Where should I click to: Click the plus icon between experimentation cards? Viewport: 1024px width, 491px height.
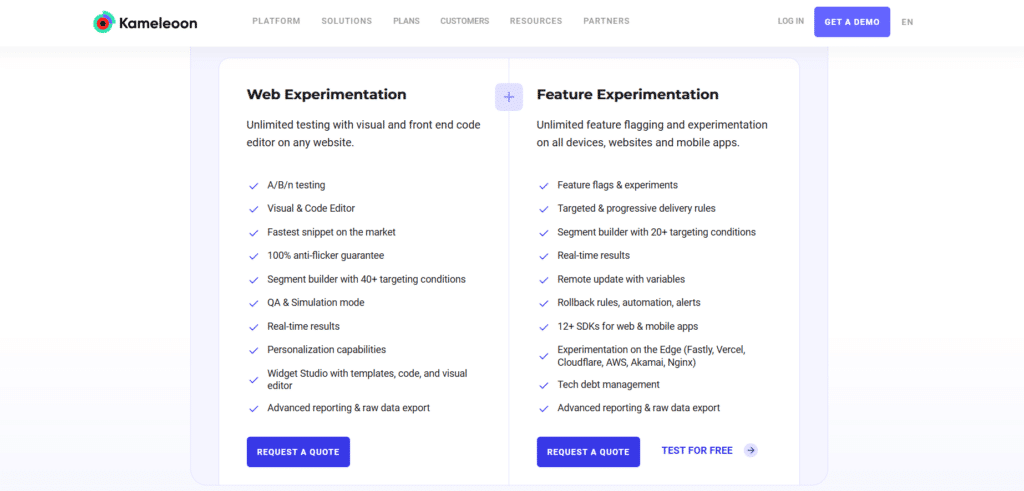(x=509, y=97)
